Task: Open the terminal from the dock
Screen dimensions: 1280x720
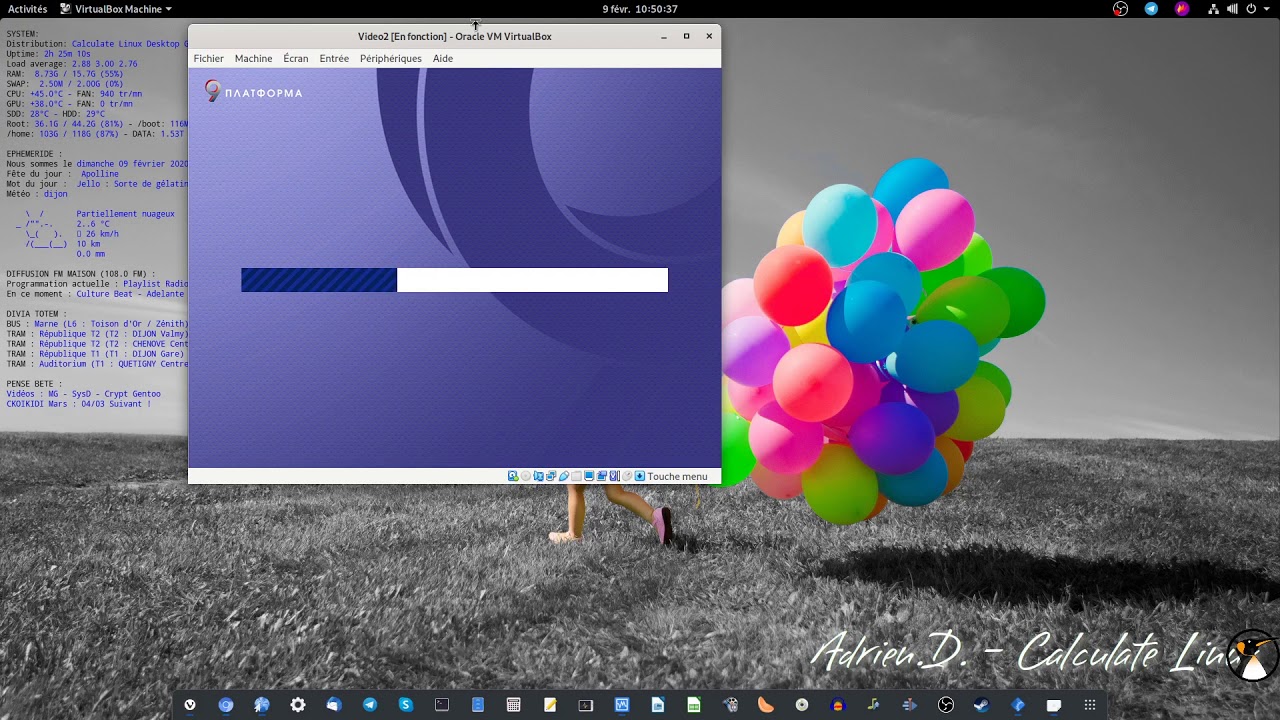Action: point(442,705)
